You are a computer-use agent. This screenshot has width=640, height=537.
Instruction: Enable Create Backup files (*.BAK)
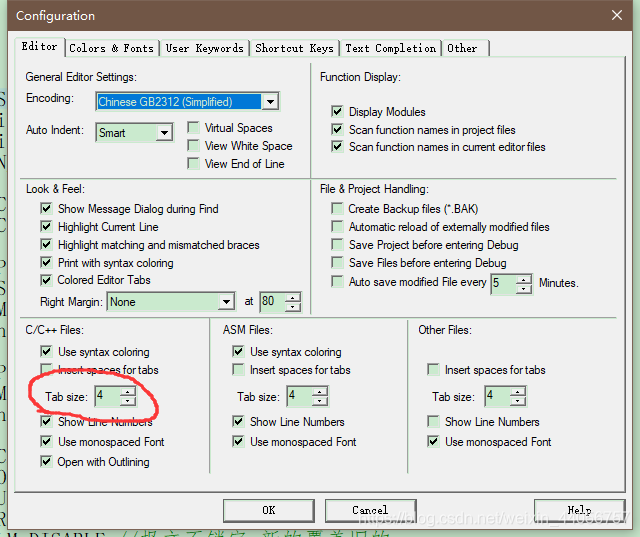click(337, 209)
